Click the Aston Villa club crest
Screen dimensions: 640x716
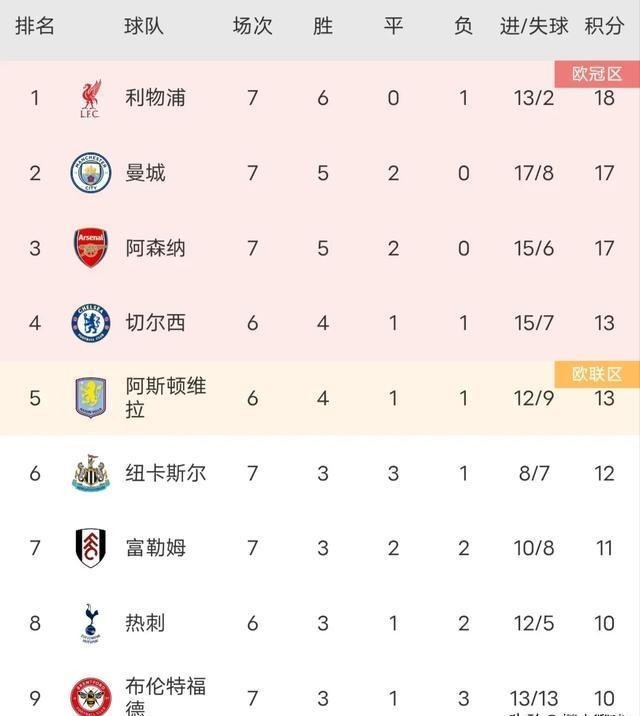(91, 398)
